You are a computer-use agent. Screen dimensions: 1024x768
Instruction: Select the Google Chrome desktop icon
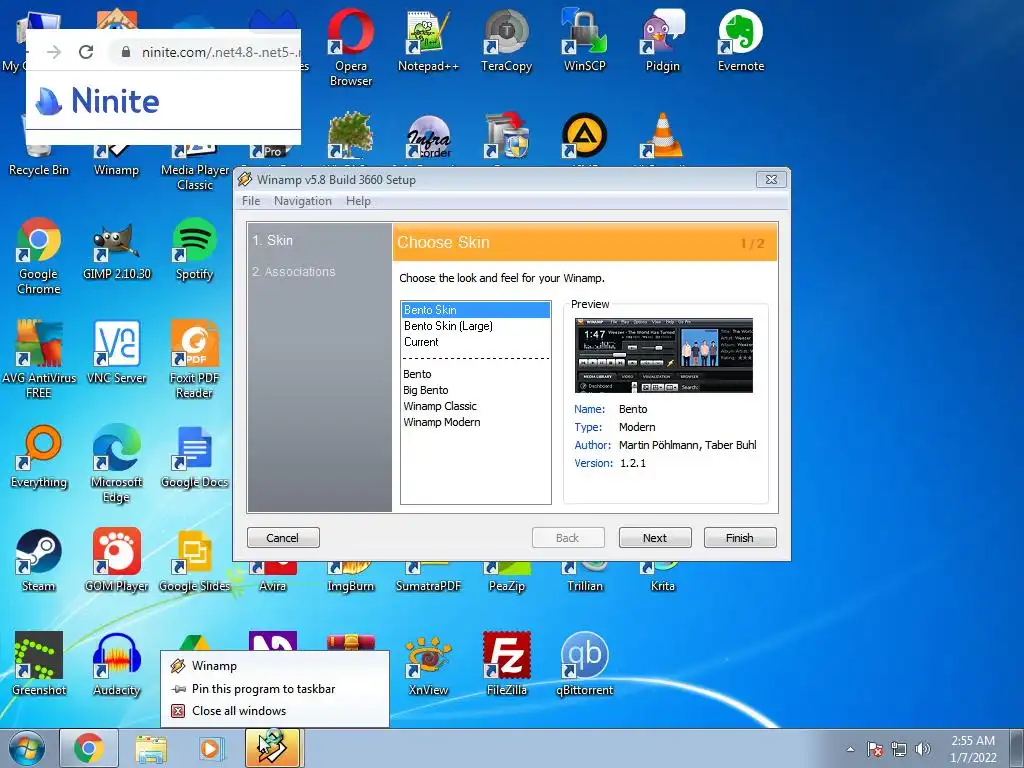pos(39,256)
